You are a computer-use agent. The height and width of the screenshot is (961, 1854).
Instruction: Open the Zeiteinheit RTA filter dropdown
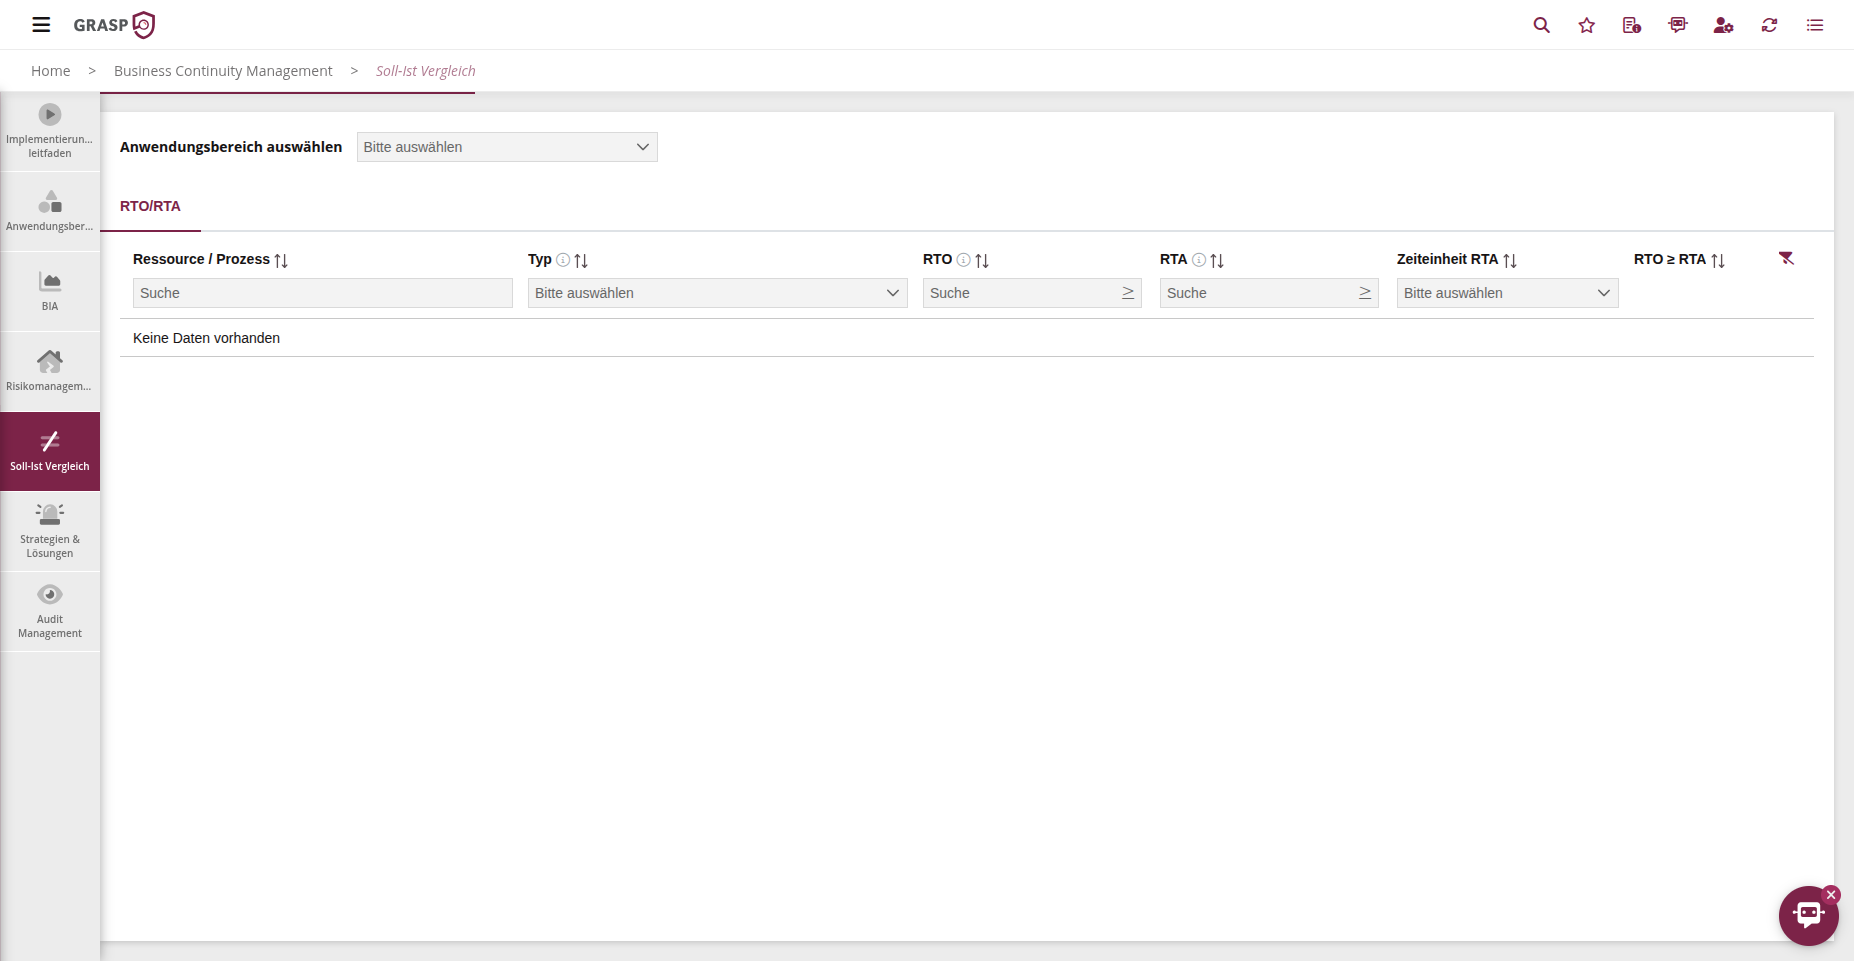coord(1507,293)
